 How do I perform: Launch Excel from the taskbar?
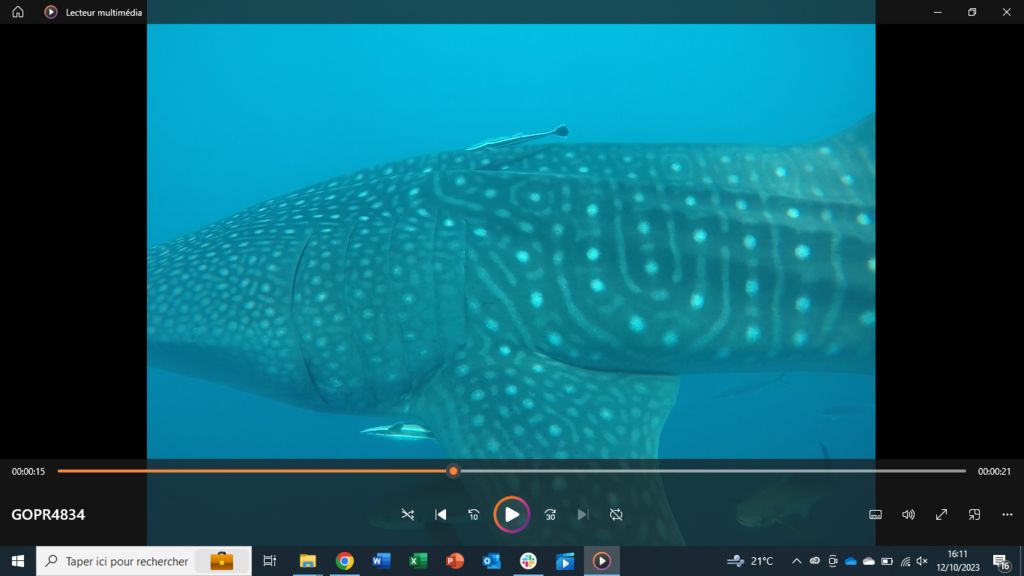tap(418, 561)
